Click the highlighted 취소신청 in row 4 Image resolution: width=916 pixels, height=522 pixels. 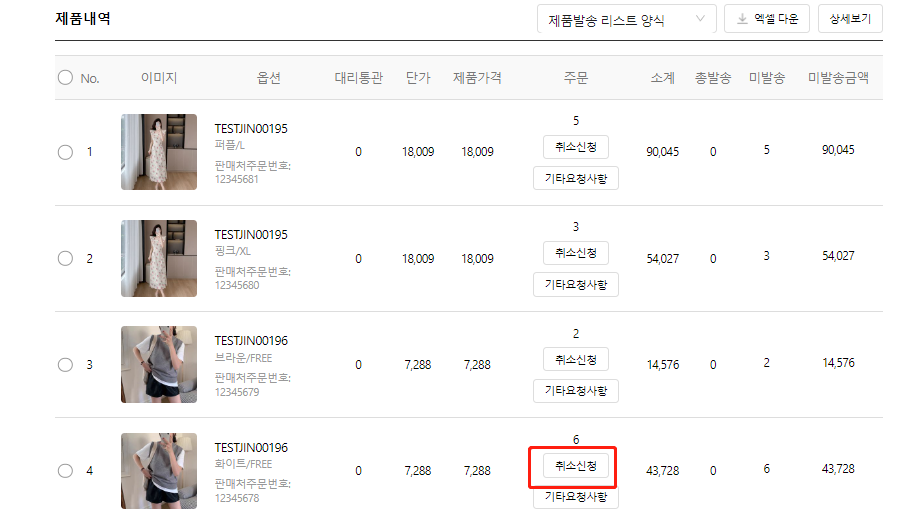(x=575, y=466)
